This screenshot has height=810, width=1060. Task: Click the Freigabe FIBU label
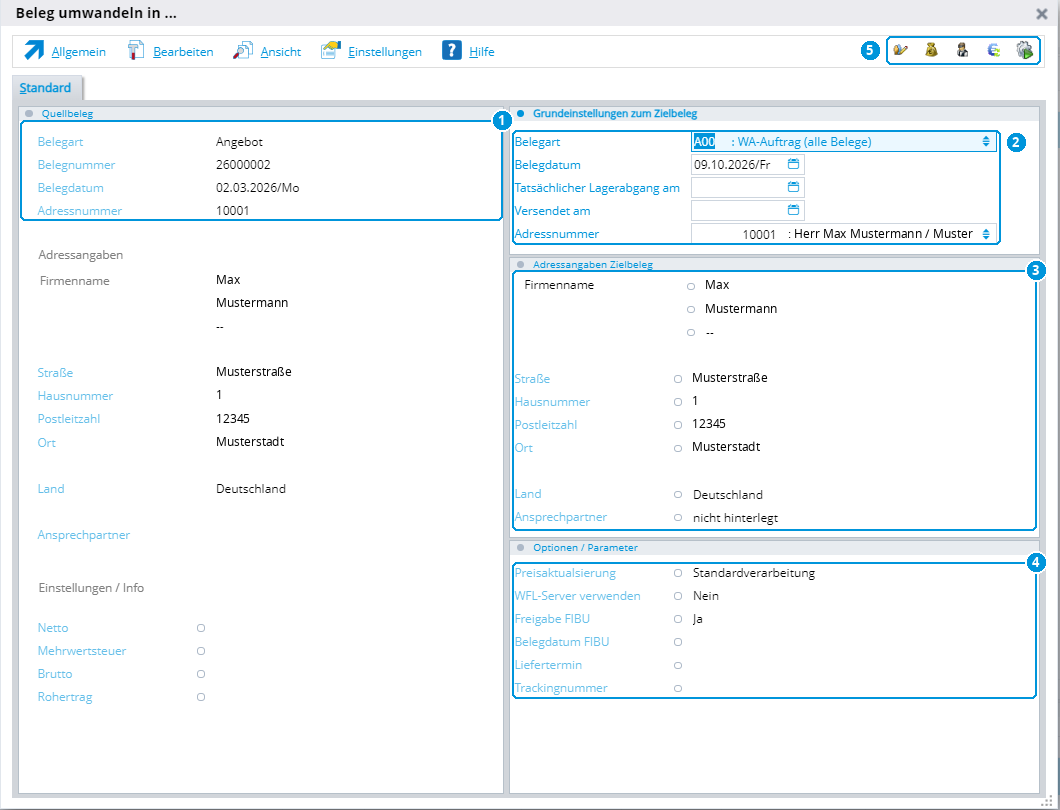click(552, 619)
